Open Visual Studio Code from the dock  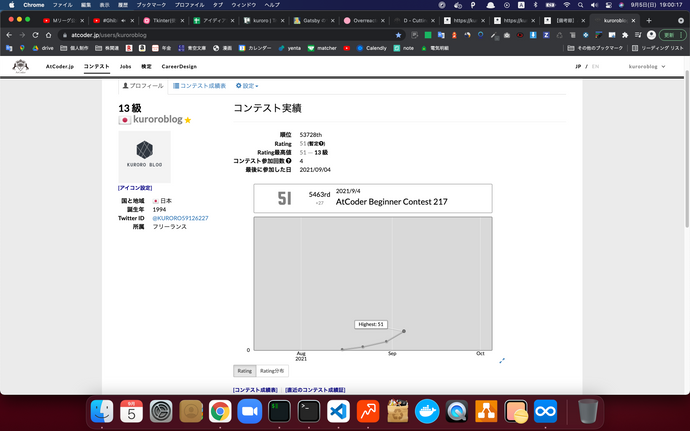pyautogui.click(x=338, y=412)
